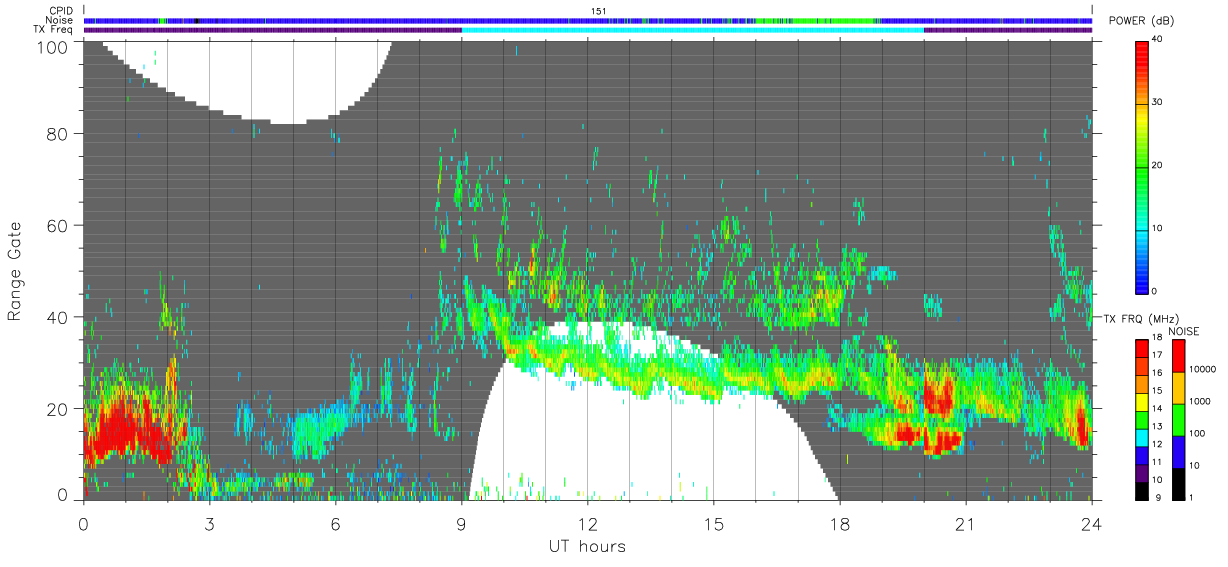The width and height of the screenshot is (1228, 567).
Task: Click the '17' label on TX FRQ scale
Action: pos(1158,355)
